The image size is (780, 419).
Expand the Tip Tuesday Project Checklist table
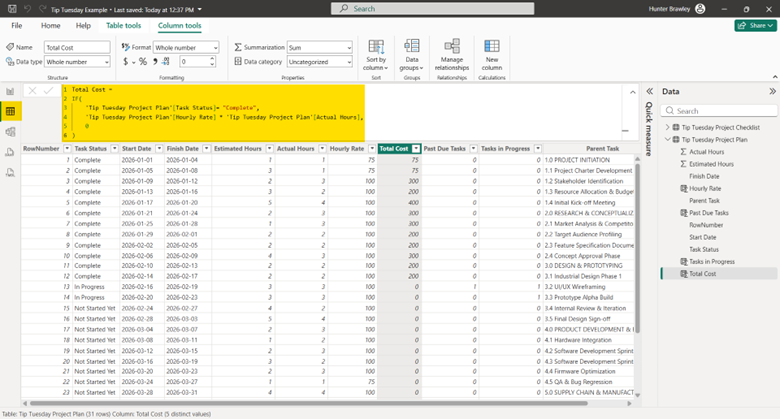click(x=667, y=127)
